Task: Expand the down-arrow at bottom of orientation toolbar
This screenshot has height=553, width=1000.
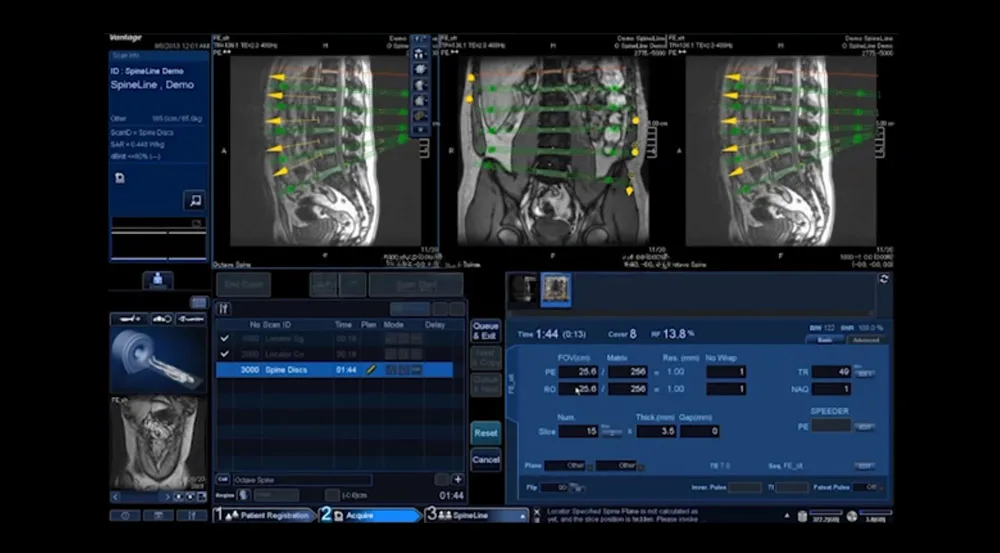Action: click(x=420, y=130)
